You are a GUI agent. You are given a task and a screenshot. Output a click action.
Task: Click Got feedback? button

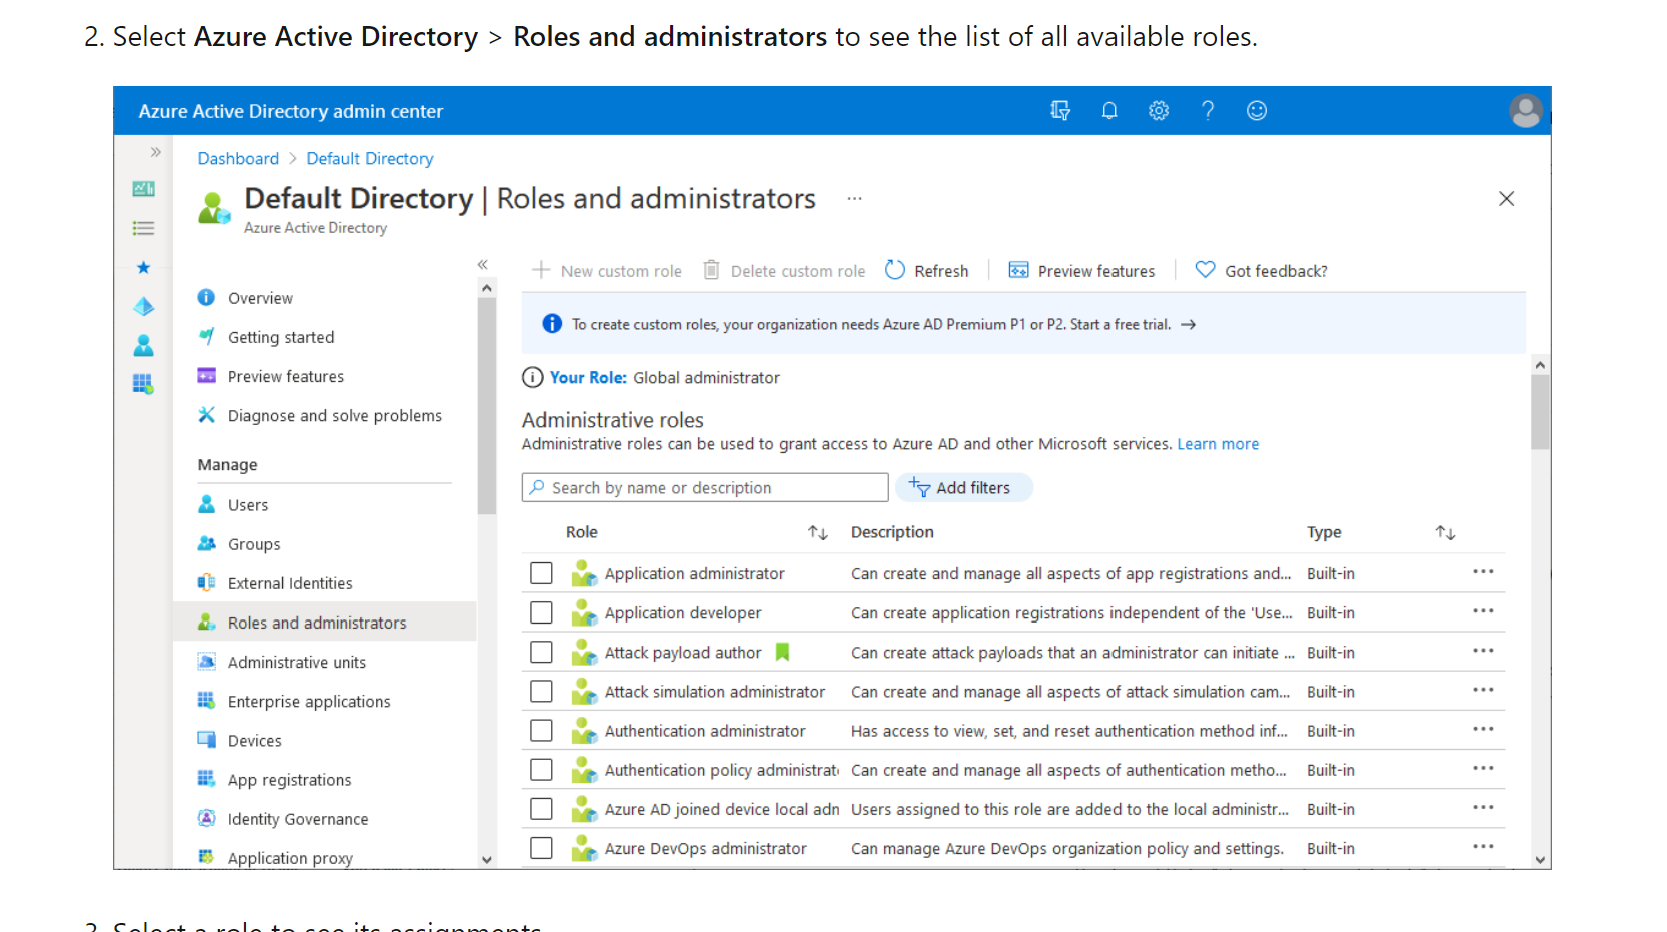pos(1262,271)
